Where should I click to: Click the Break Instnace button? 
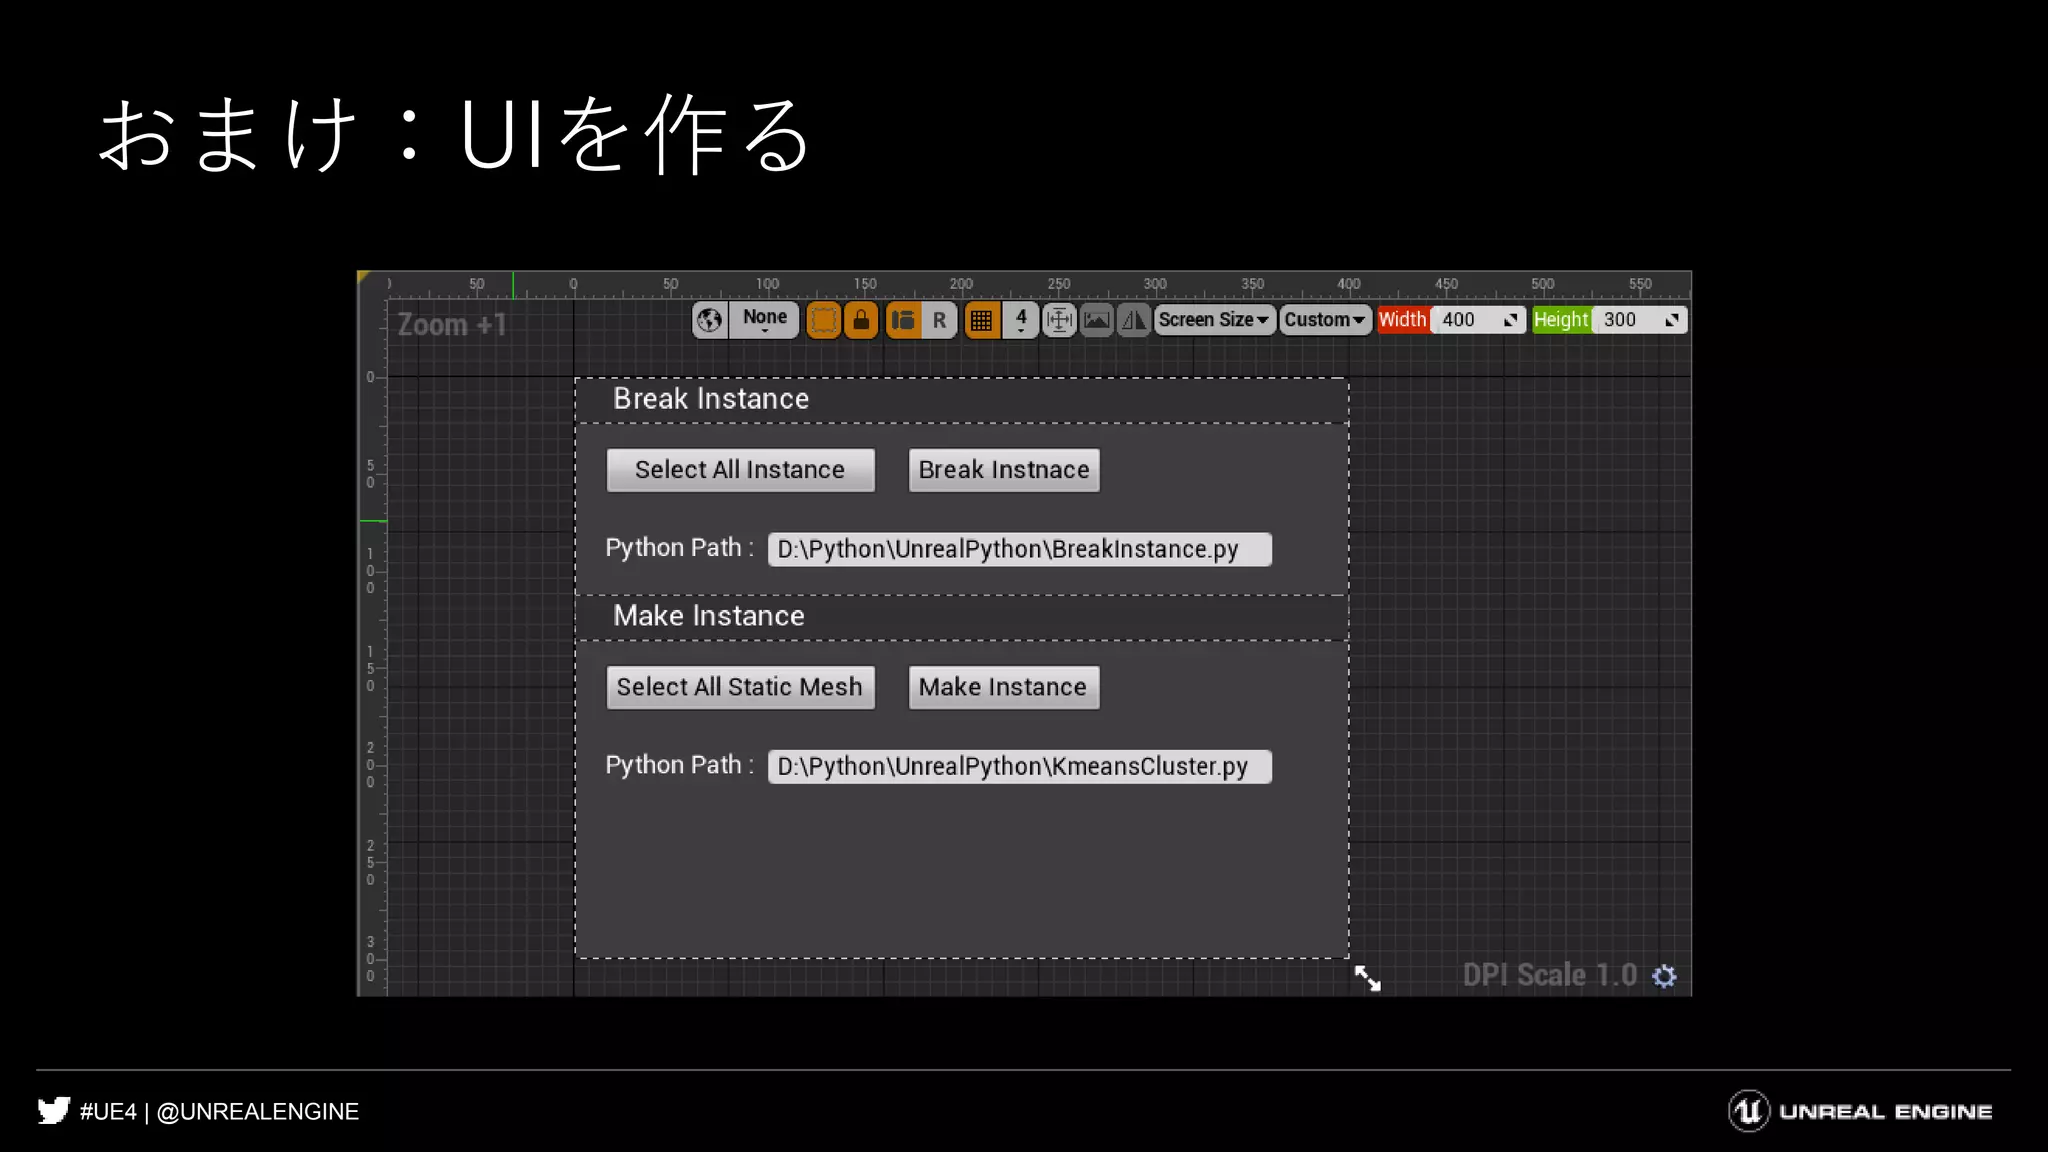point(1004,470)
